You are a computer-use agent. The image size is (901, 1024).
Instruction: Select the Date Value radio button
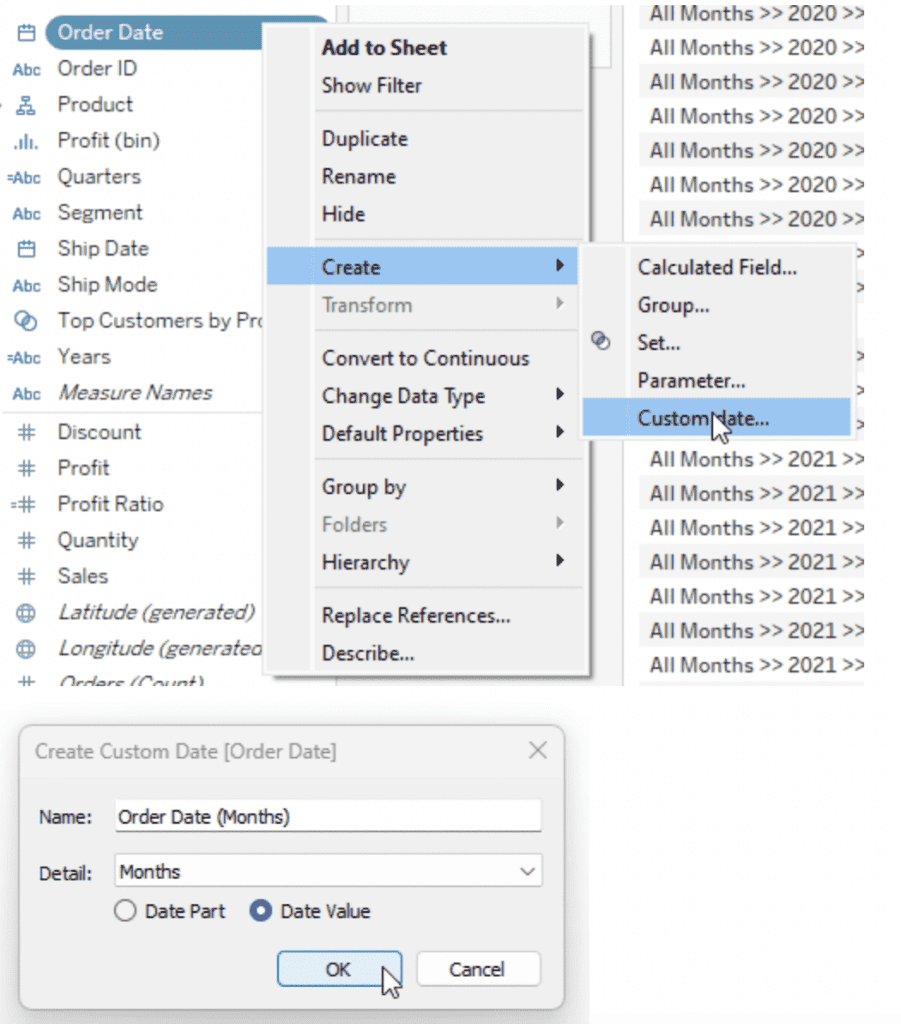(x=261, y=911)
